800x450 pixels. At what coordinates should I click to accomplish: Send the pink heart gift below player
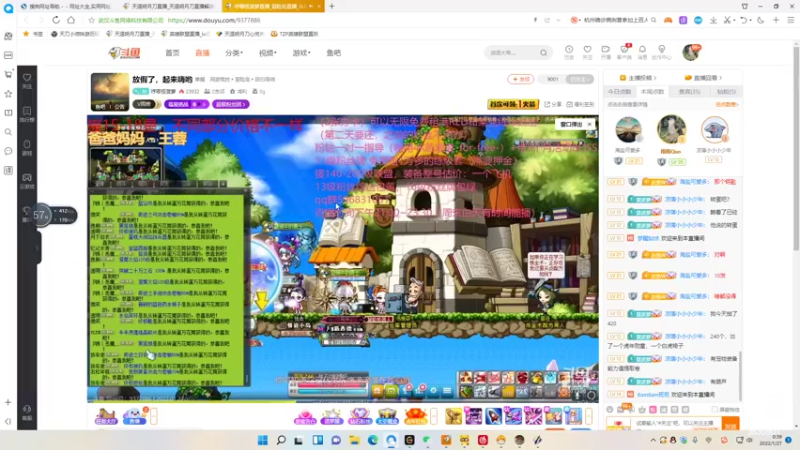(305, 416)
